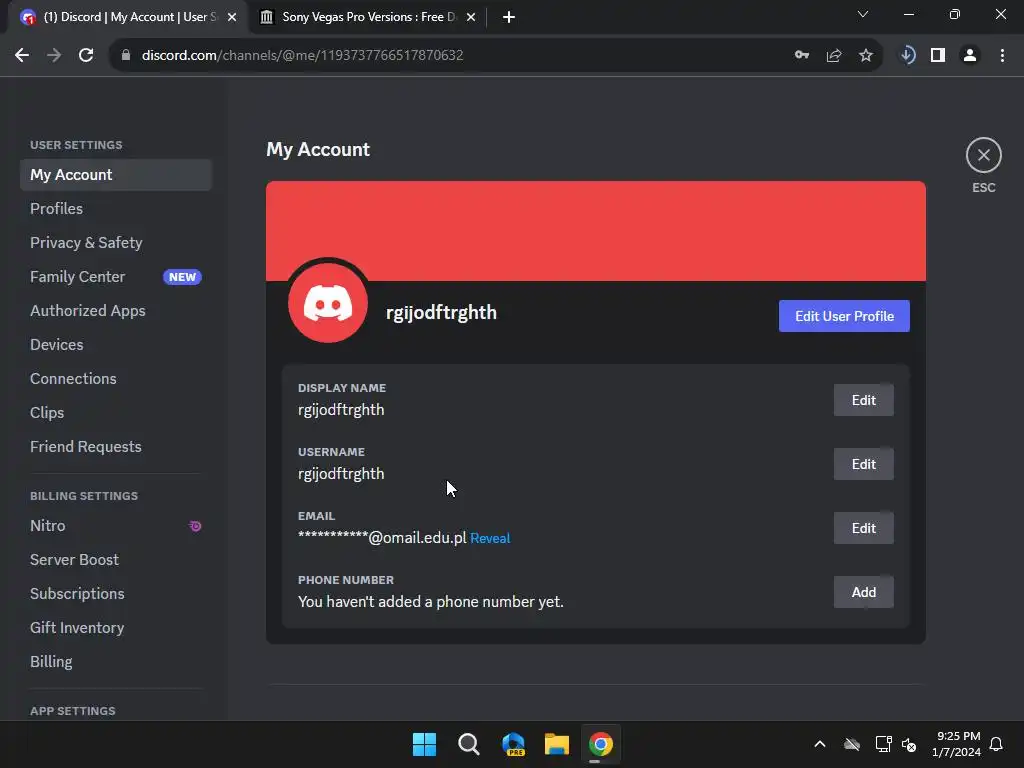Open Friend Requests settings
Screen dimensions: 1024x768
point(116,447)
